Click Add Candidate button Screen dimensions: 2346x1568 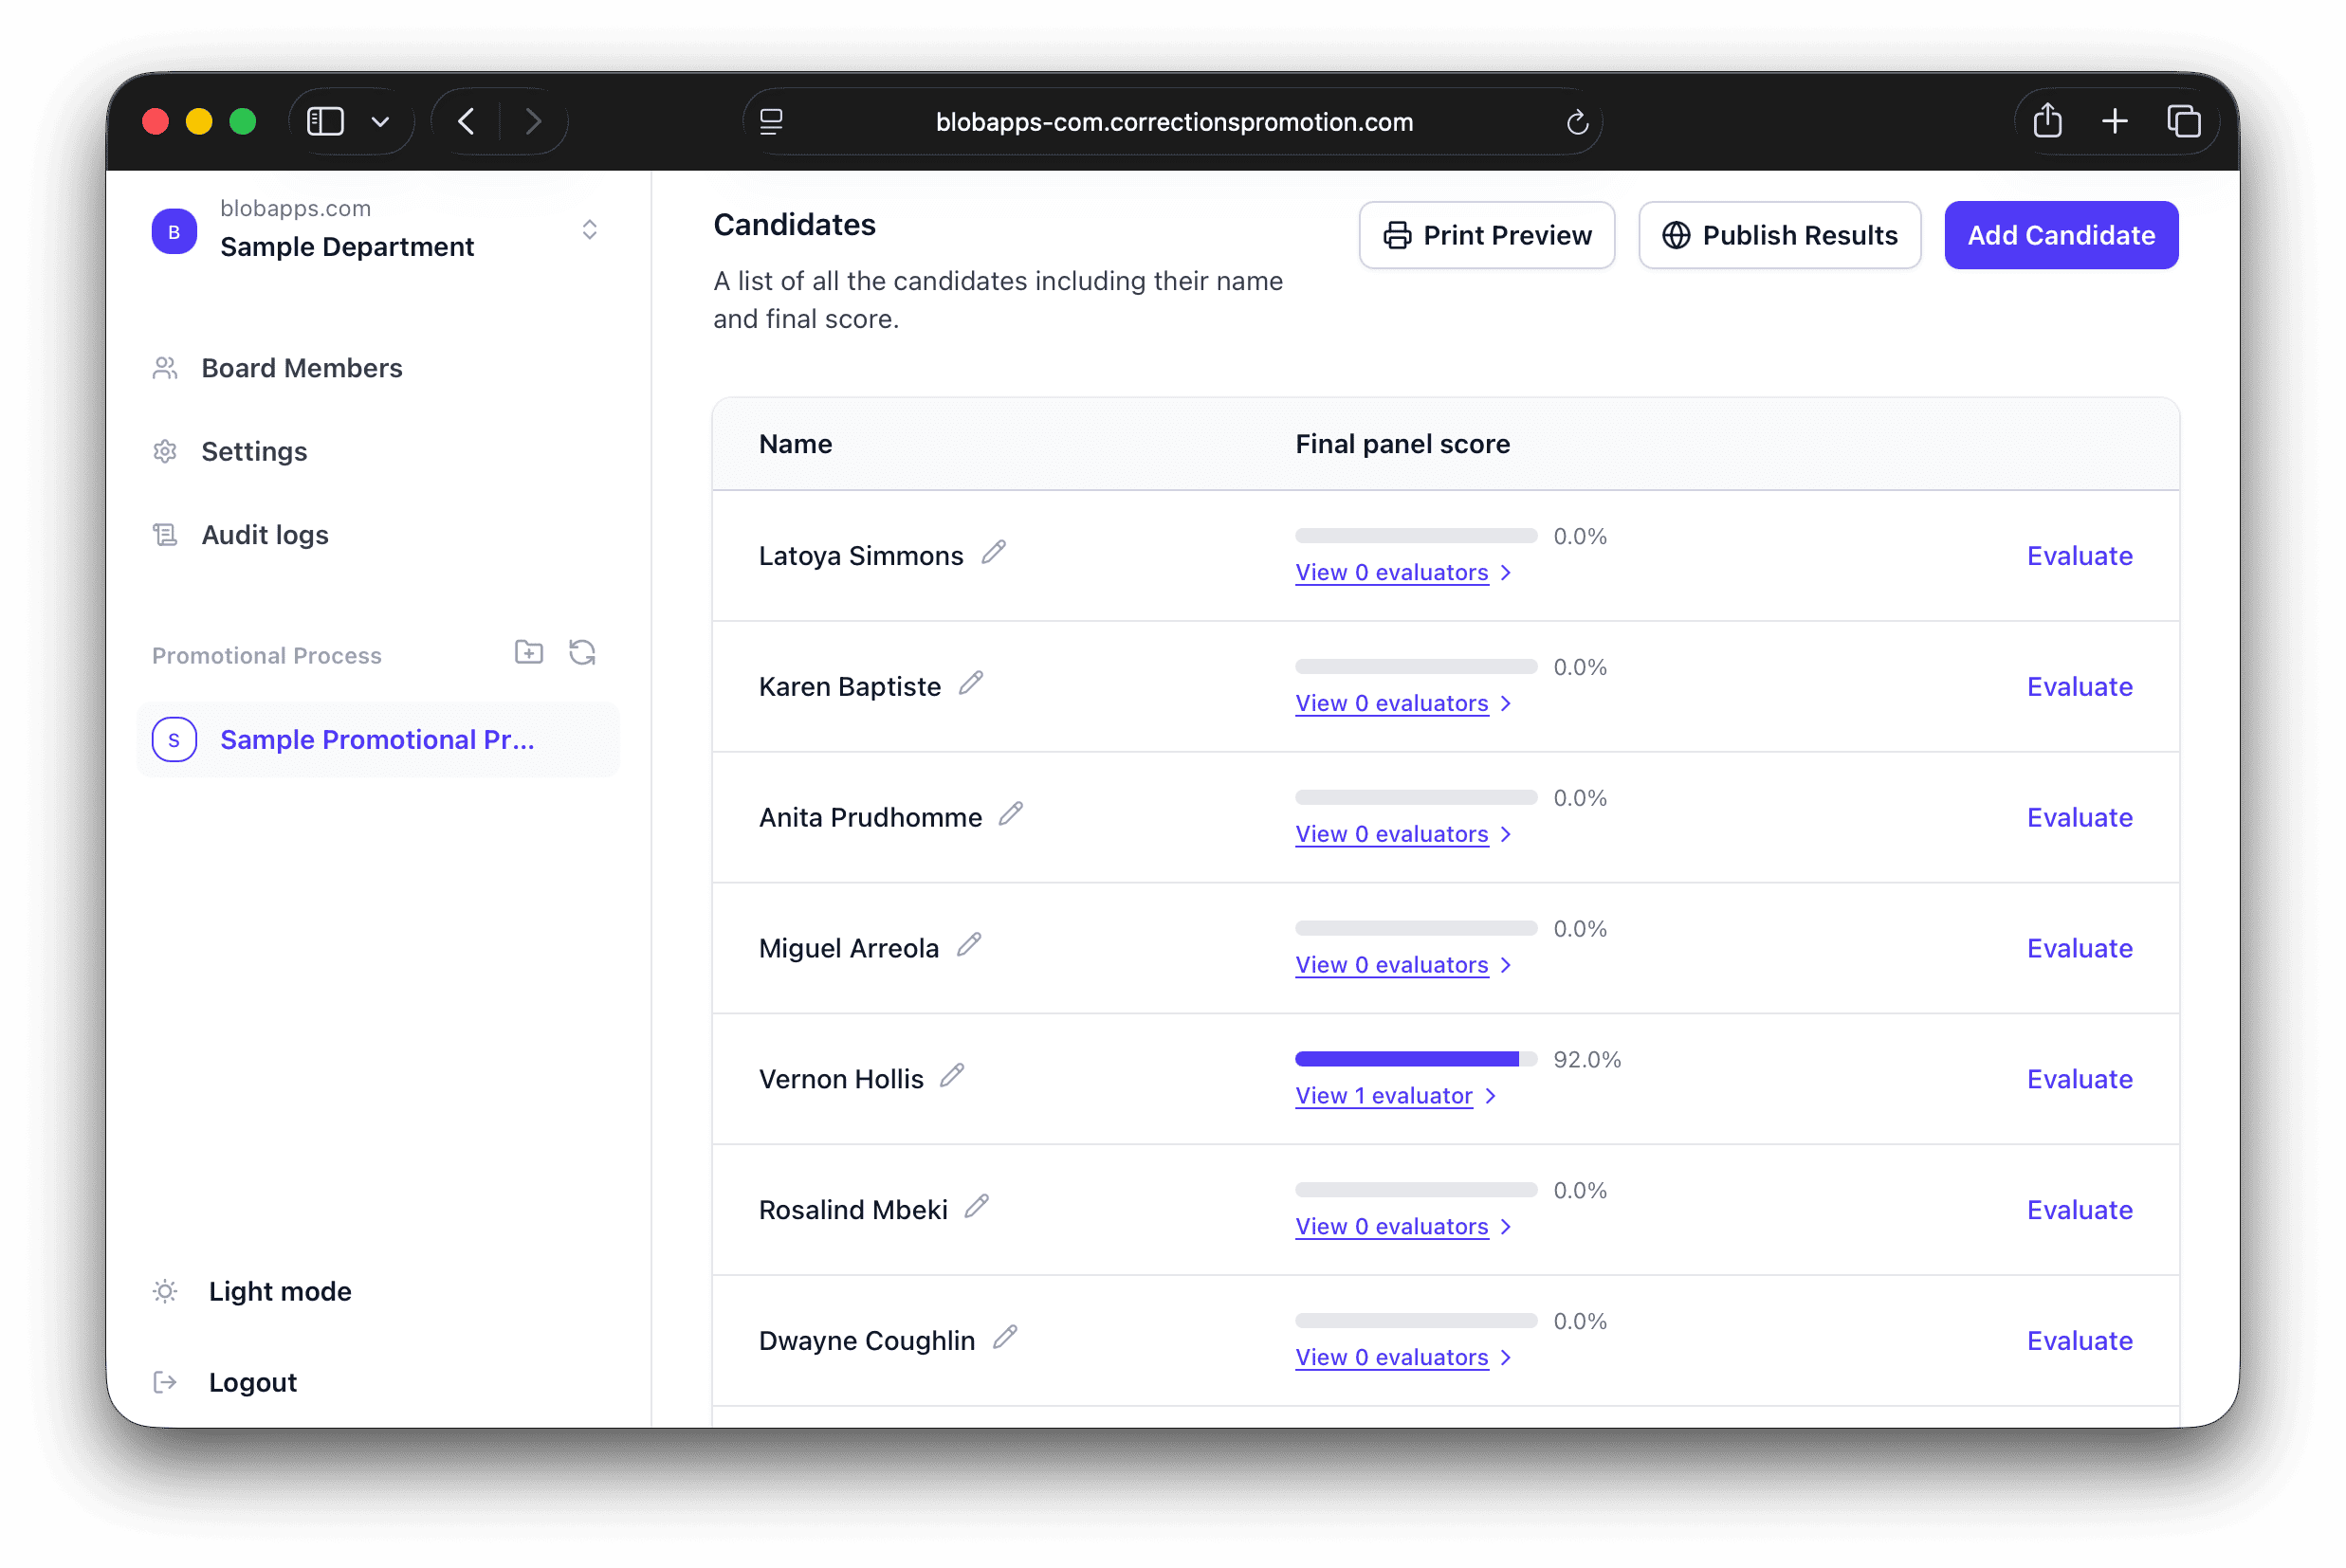pos(2061,235)
